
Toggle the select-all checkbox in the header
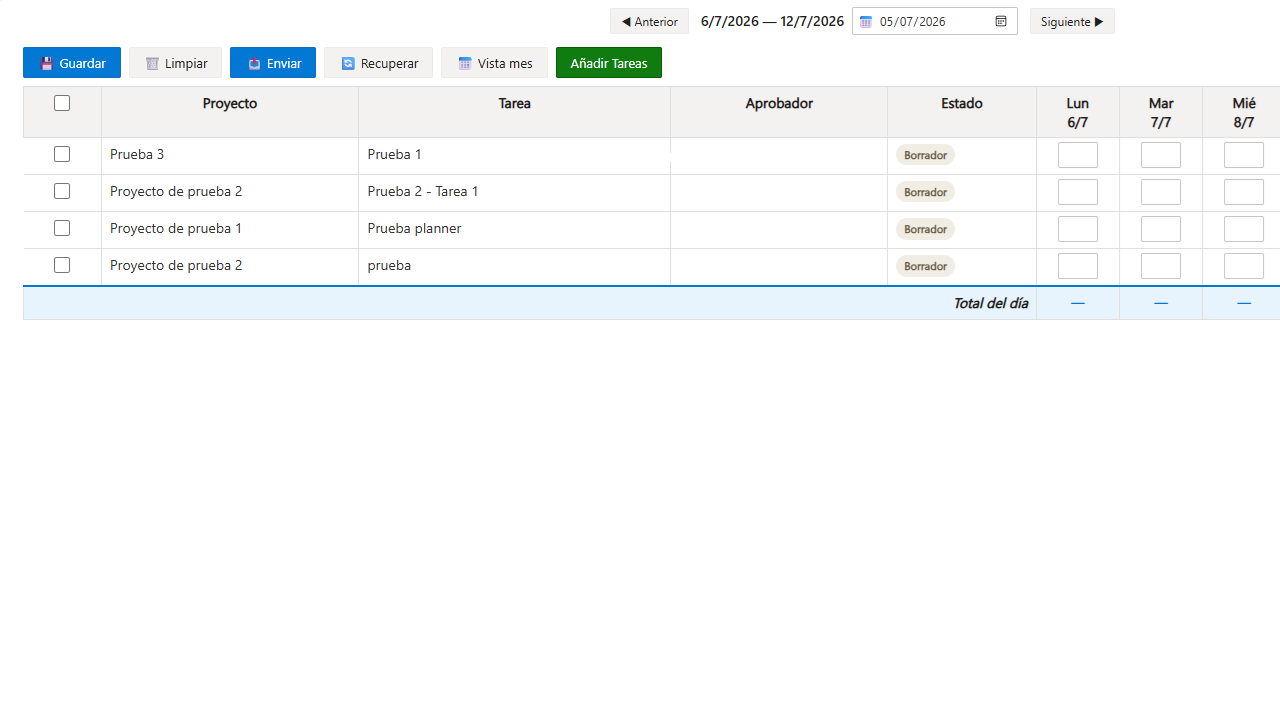[x=62, y=103]
